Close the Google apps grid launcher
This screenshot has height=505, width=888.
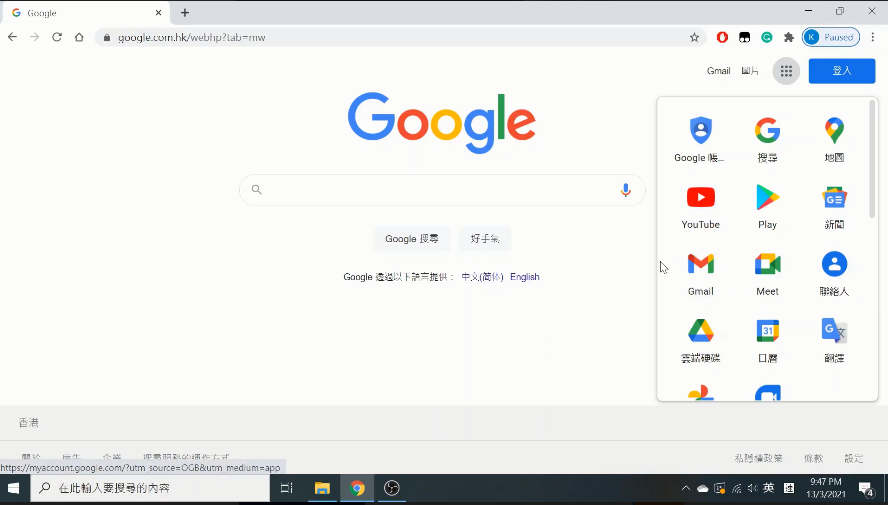tap(786, 71)
